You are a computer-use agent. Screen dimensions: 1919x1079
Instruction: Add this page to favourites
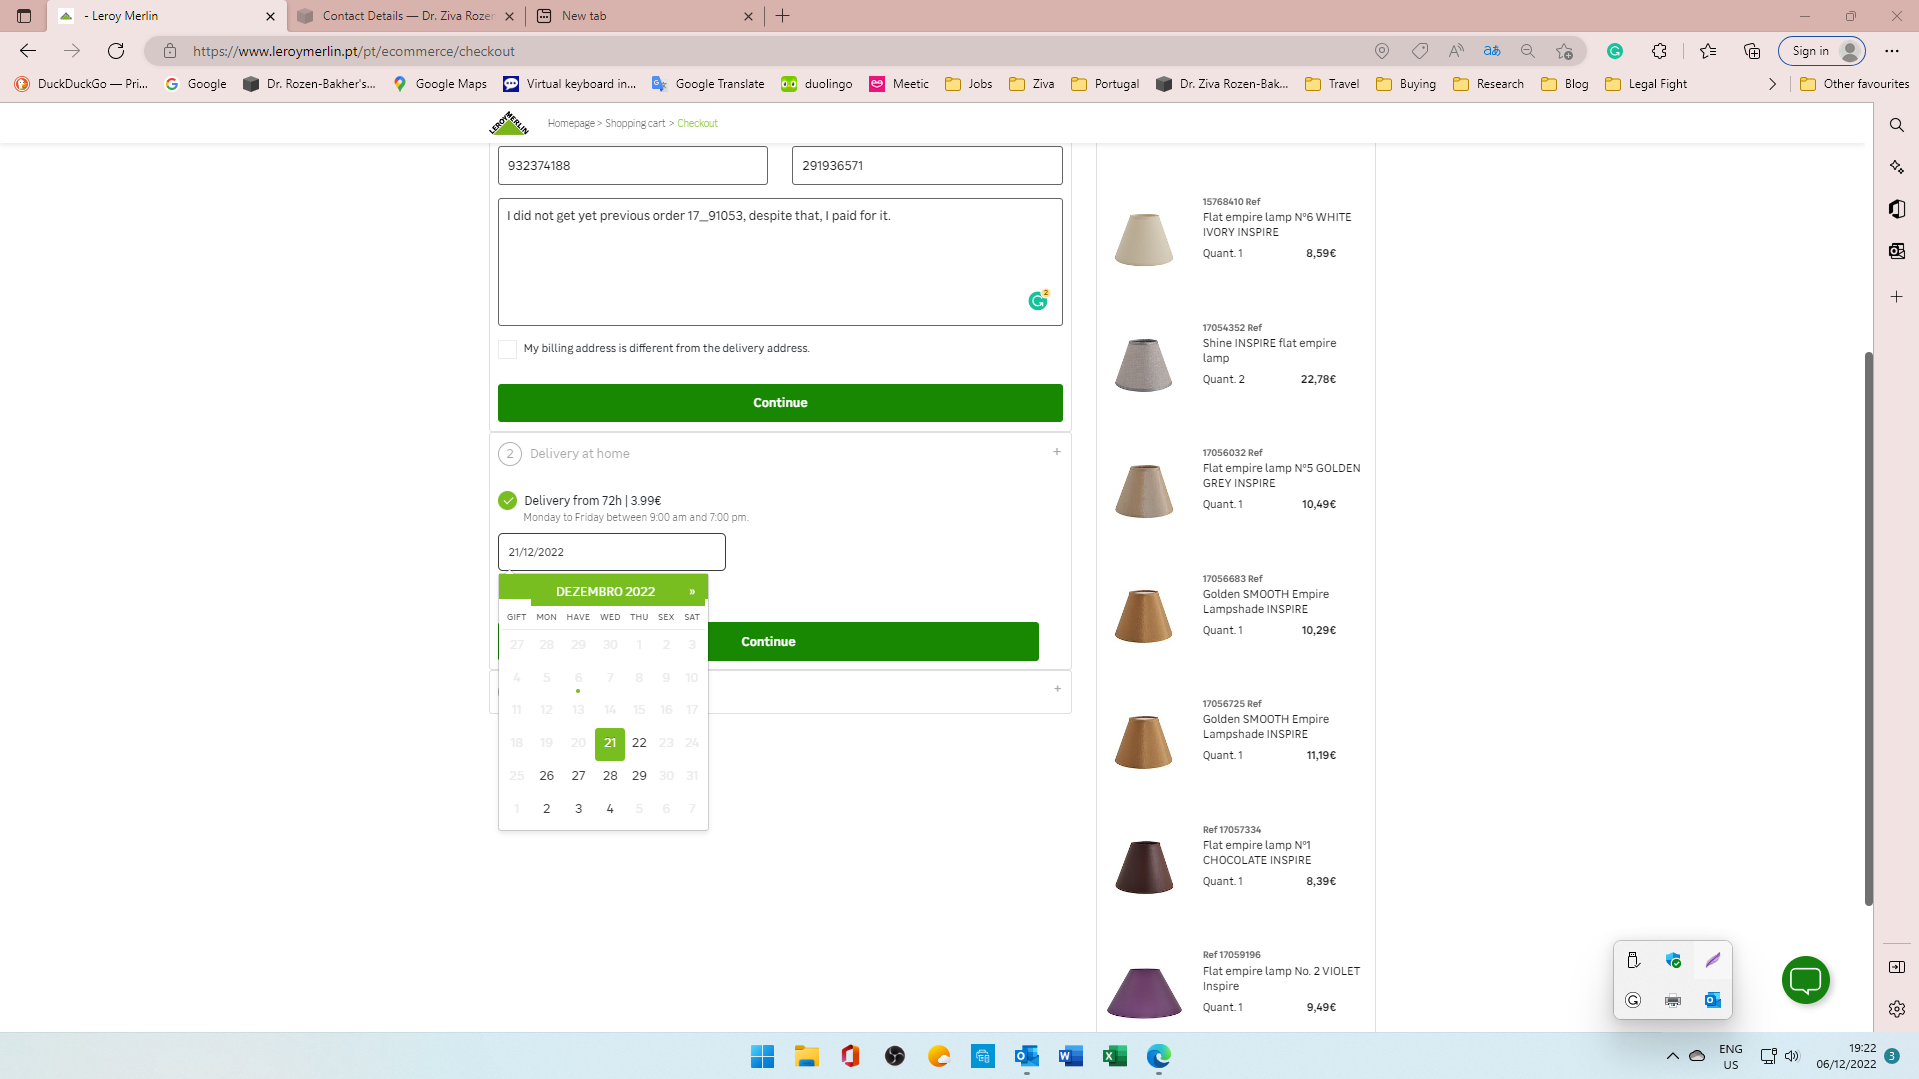click(x=1564, y=51)
